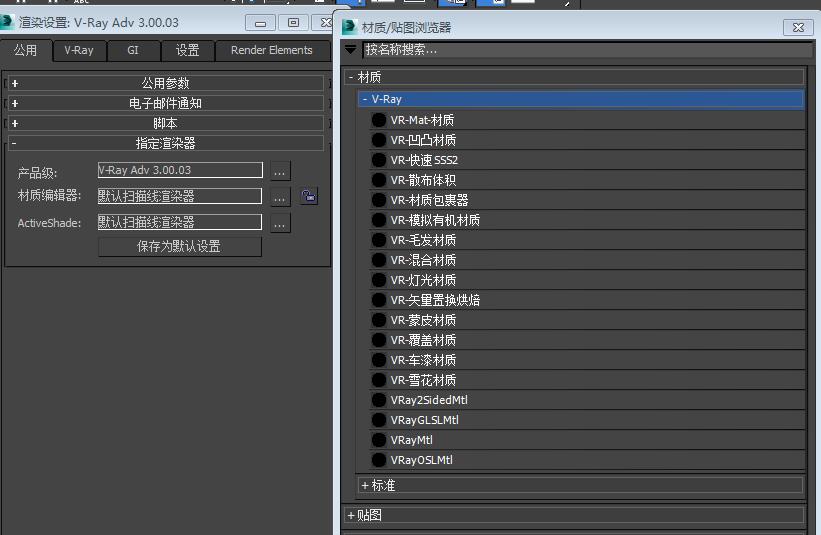
Task: Maximize the render settings window
Action: point(293,23)
